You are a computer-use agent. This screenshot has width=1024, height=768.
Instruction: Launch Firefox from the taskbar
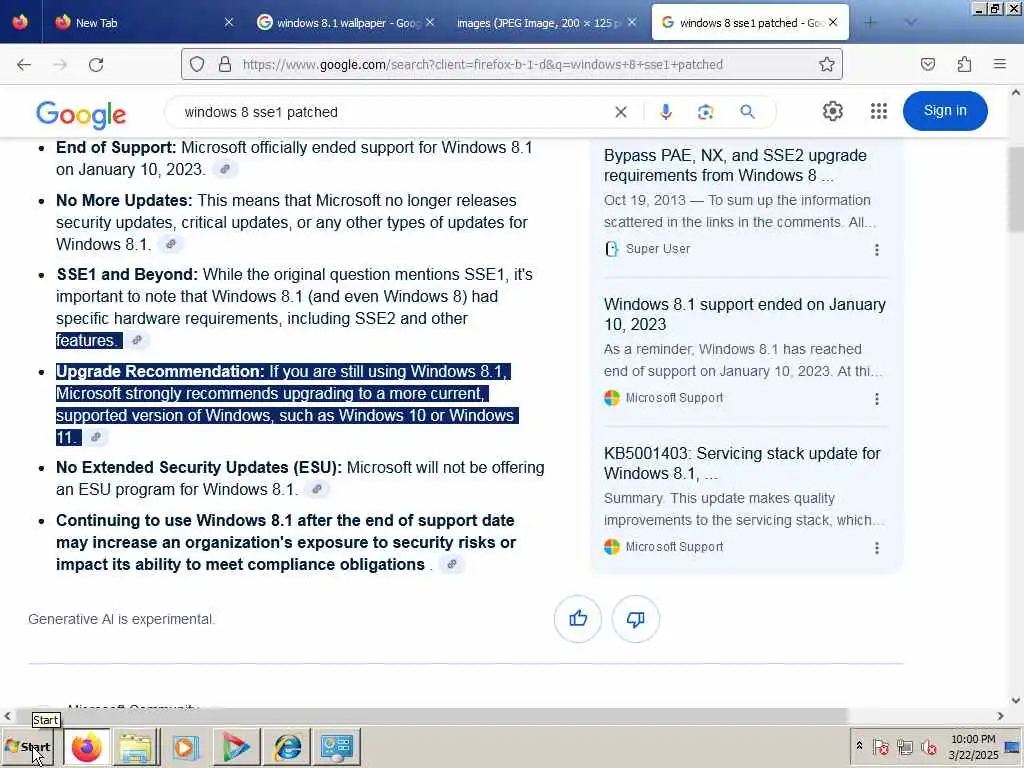pos(86,747)
